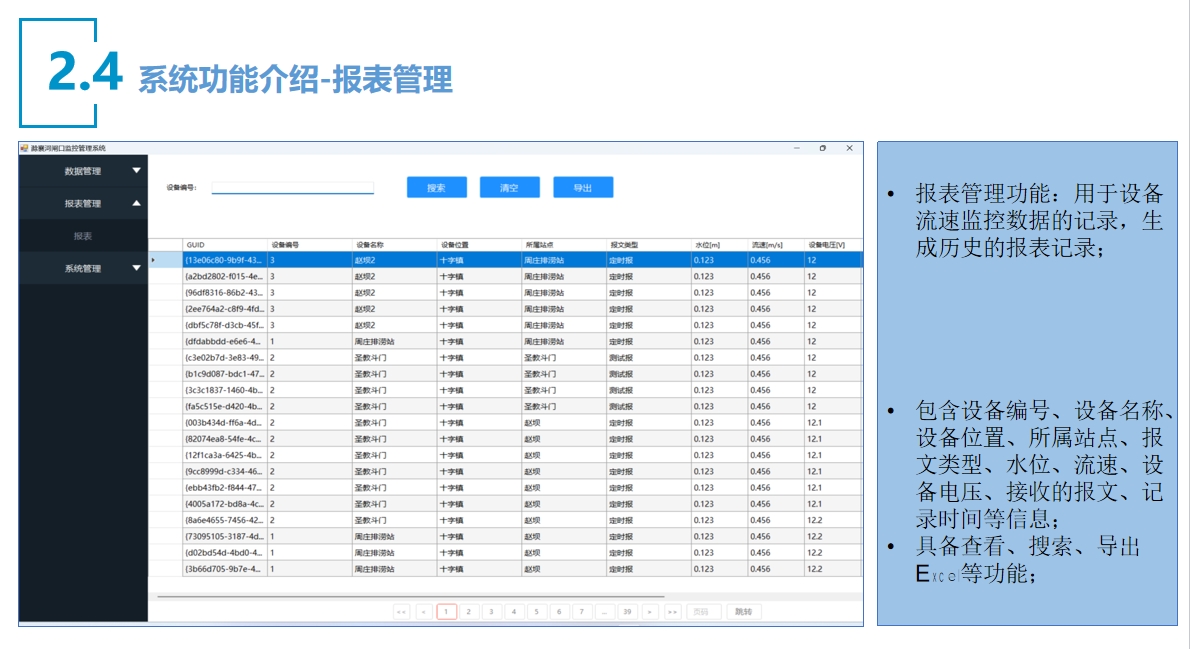1190x649 pixels.
Task: Collapse the 报表管理 sidebar arrow
Action: [137, 203]
